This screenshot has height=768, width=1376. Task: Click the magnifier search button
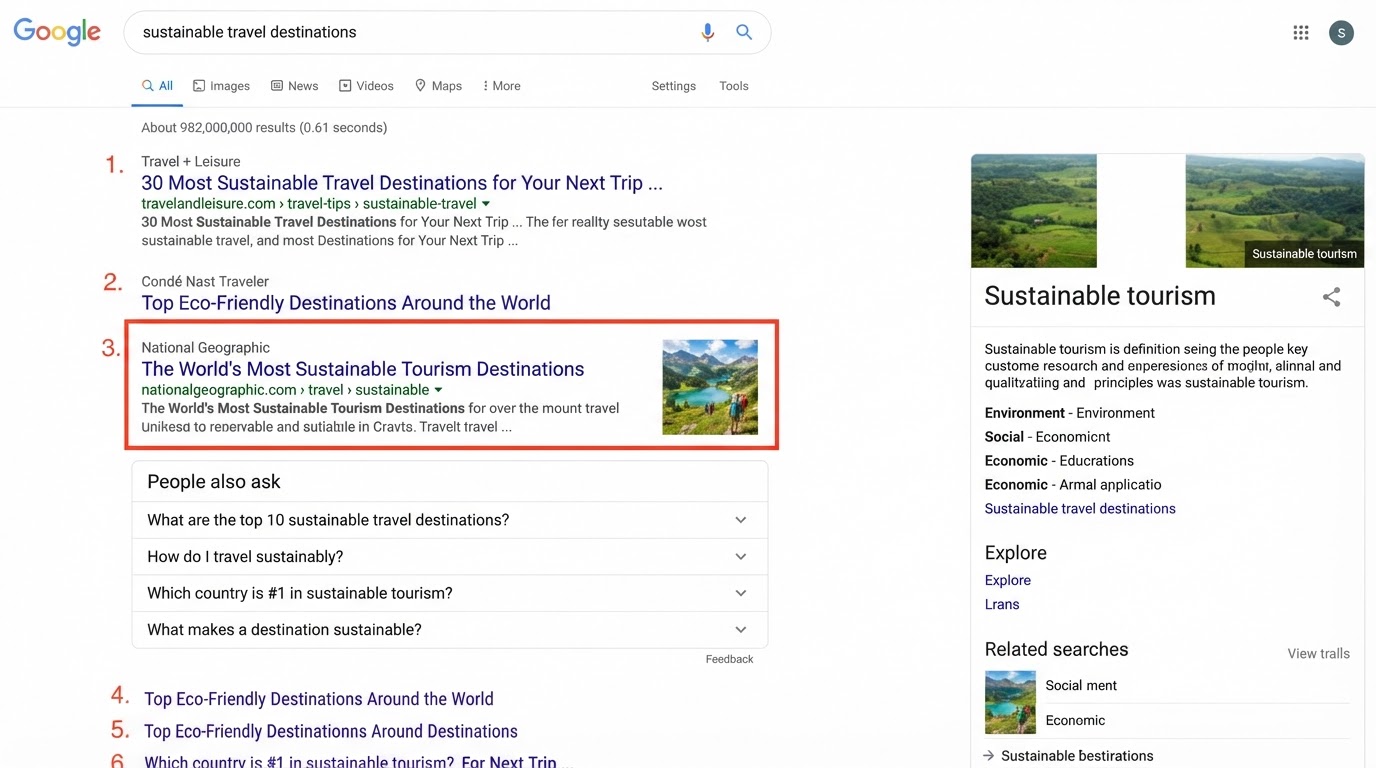(744, 32)
